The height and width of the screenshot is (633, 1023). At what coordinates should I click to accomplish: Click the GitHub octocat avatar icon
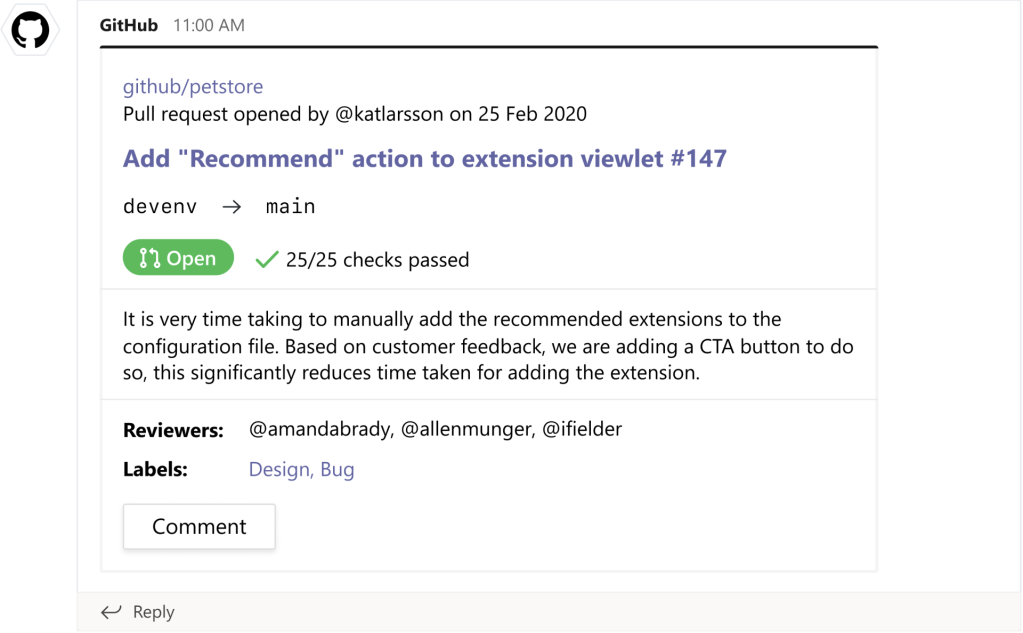31,30
